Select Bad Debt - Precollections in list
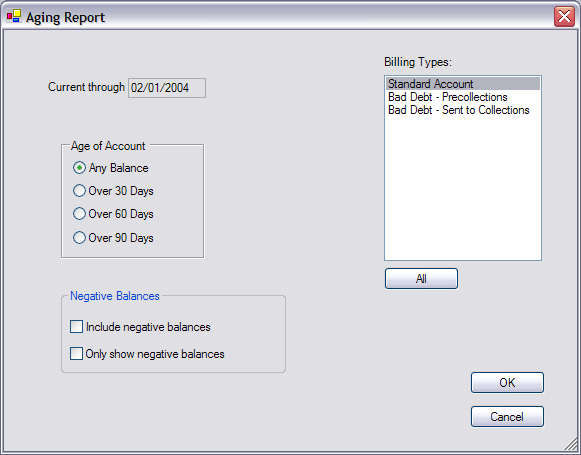This screenshot has height=455, width=581. coord(463,97)
